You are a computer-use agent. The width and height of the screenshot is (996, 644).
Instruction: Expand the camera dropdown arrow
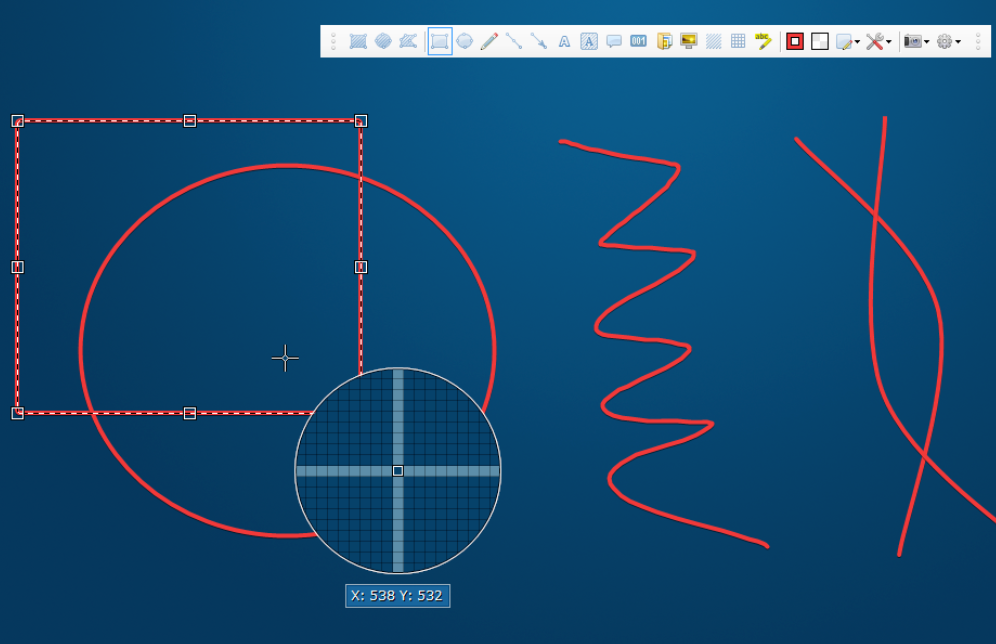click(927, 43)
